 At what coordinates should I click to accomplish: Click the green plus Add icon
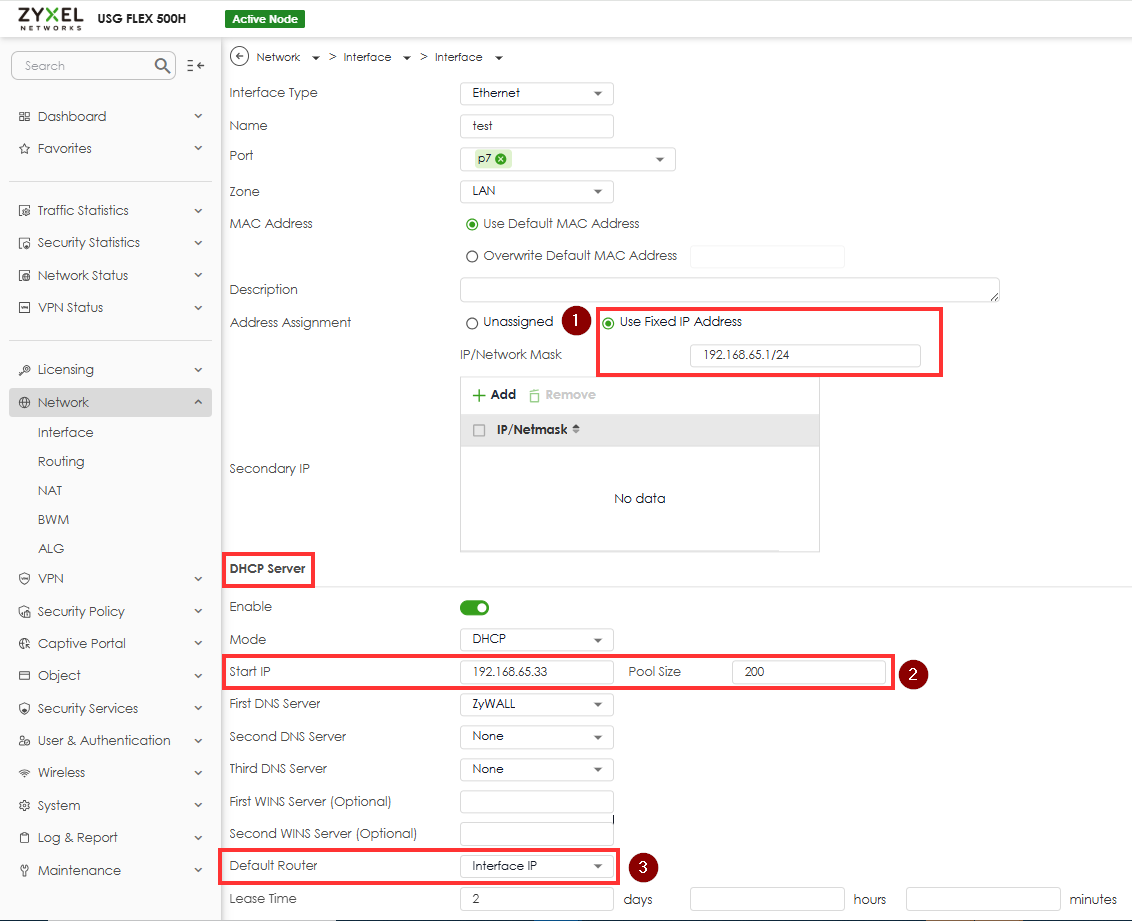tap(478, 395)
